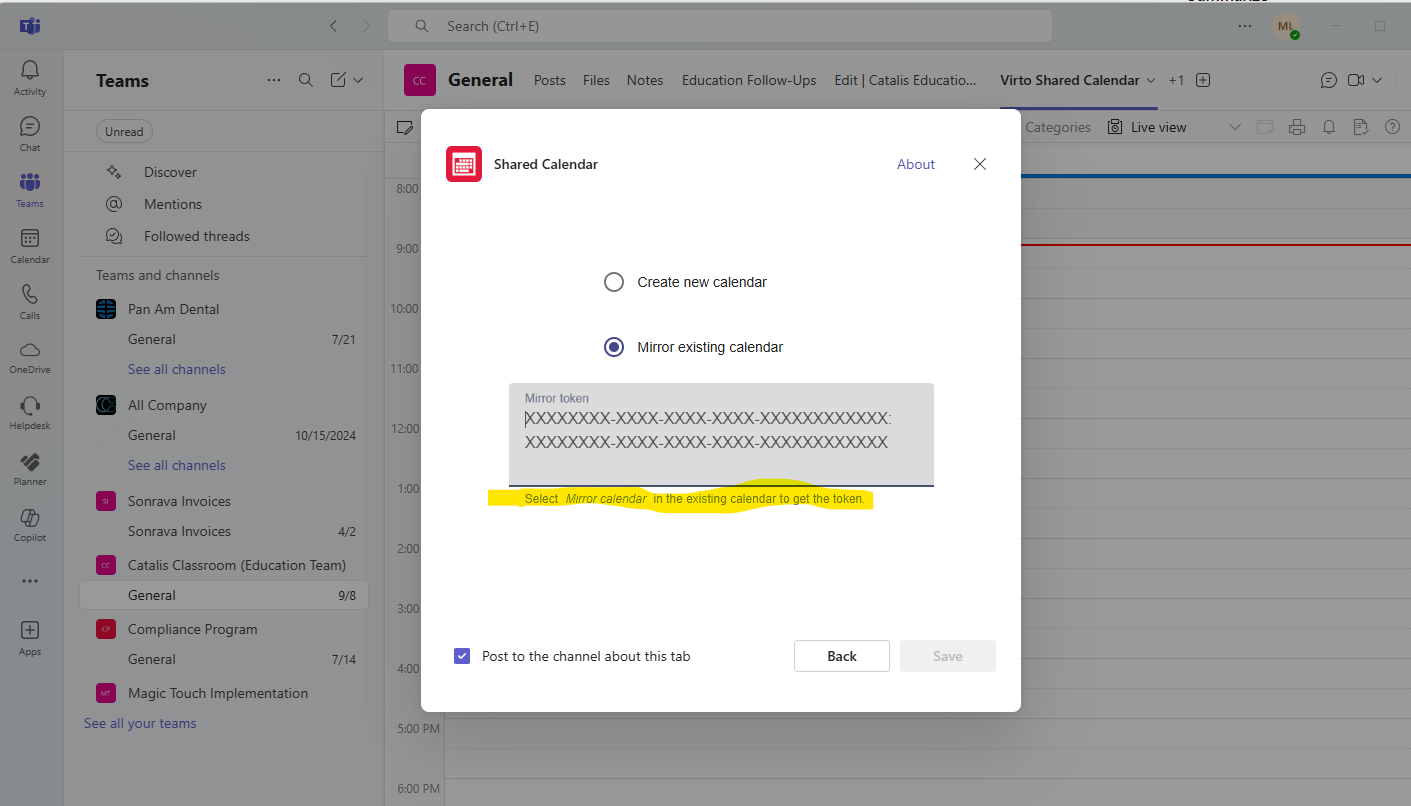
Task: Switch to the Files tab
Action: [x=596, y=80]
